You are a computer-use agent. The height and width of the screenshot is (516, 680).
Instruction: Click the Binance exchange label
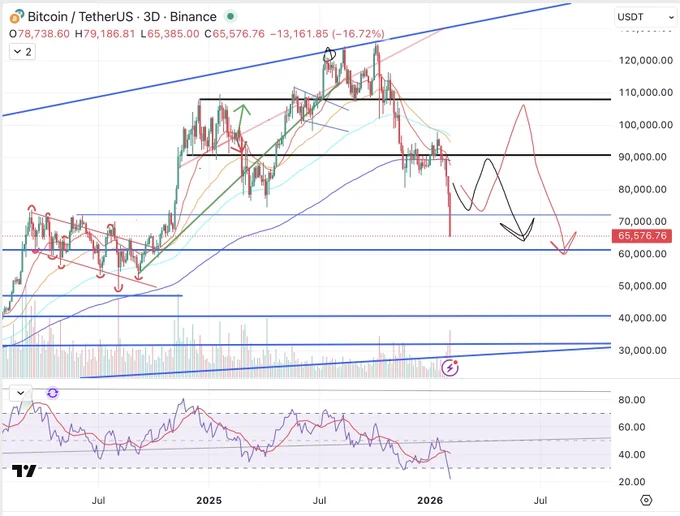(193, 16)
